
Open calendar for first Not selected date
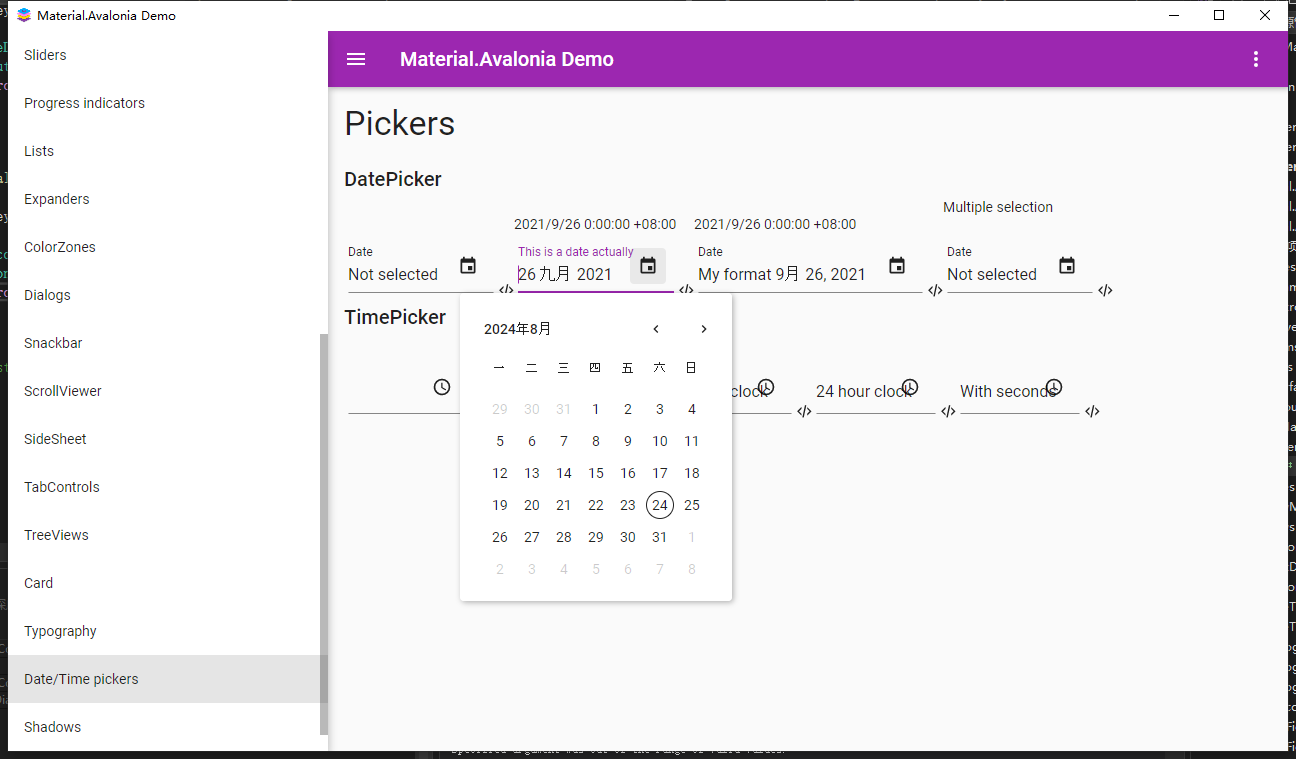pos(468,266)
